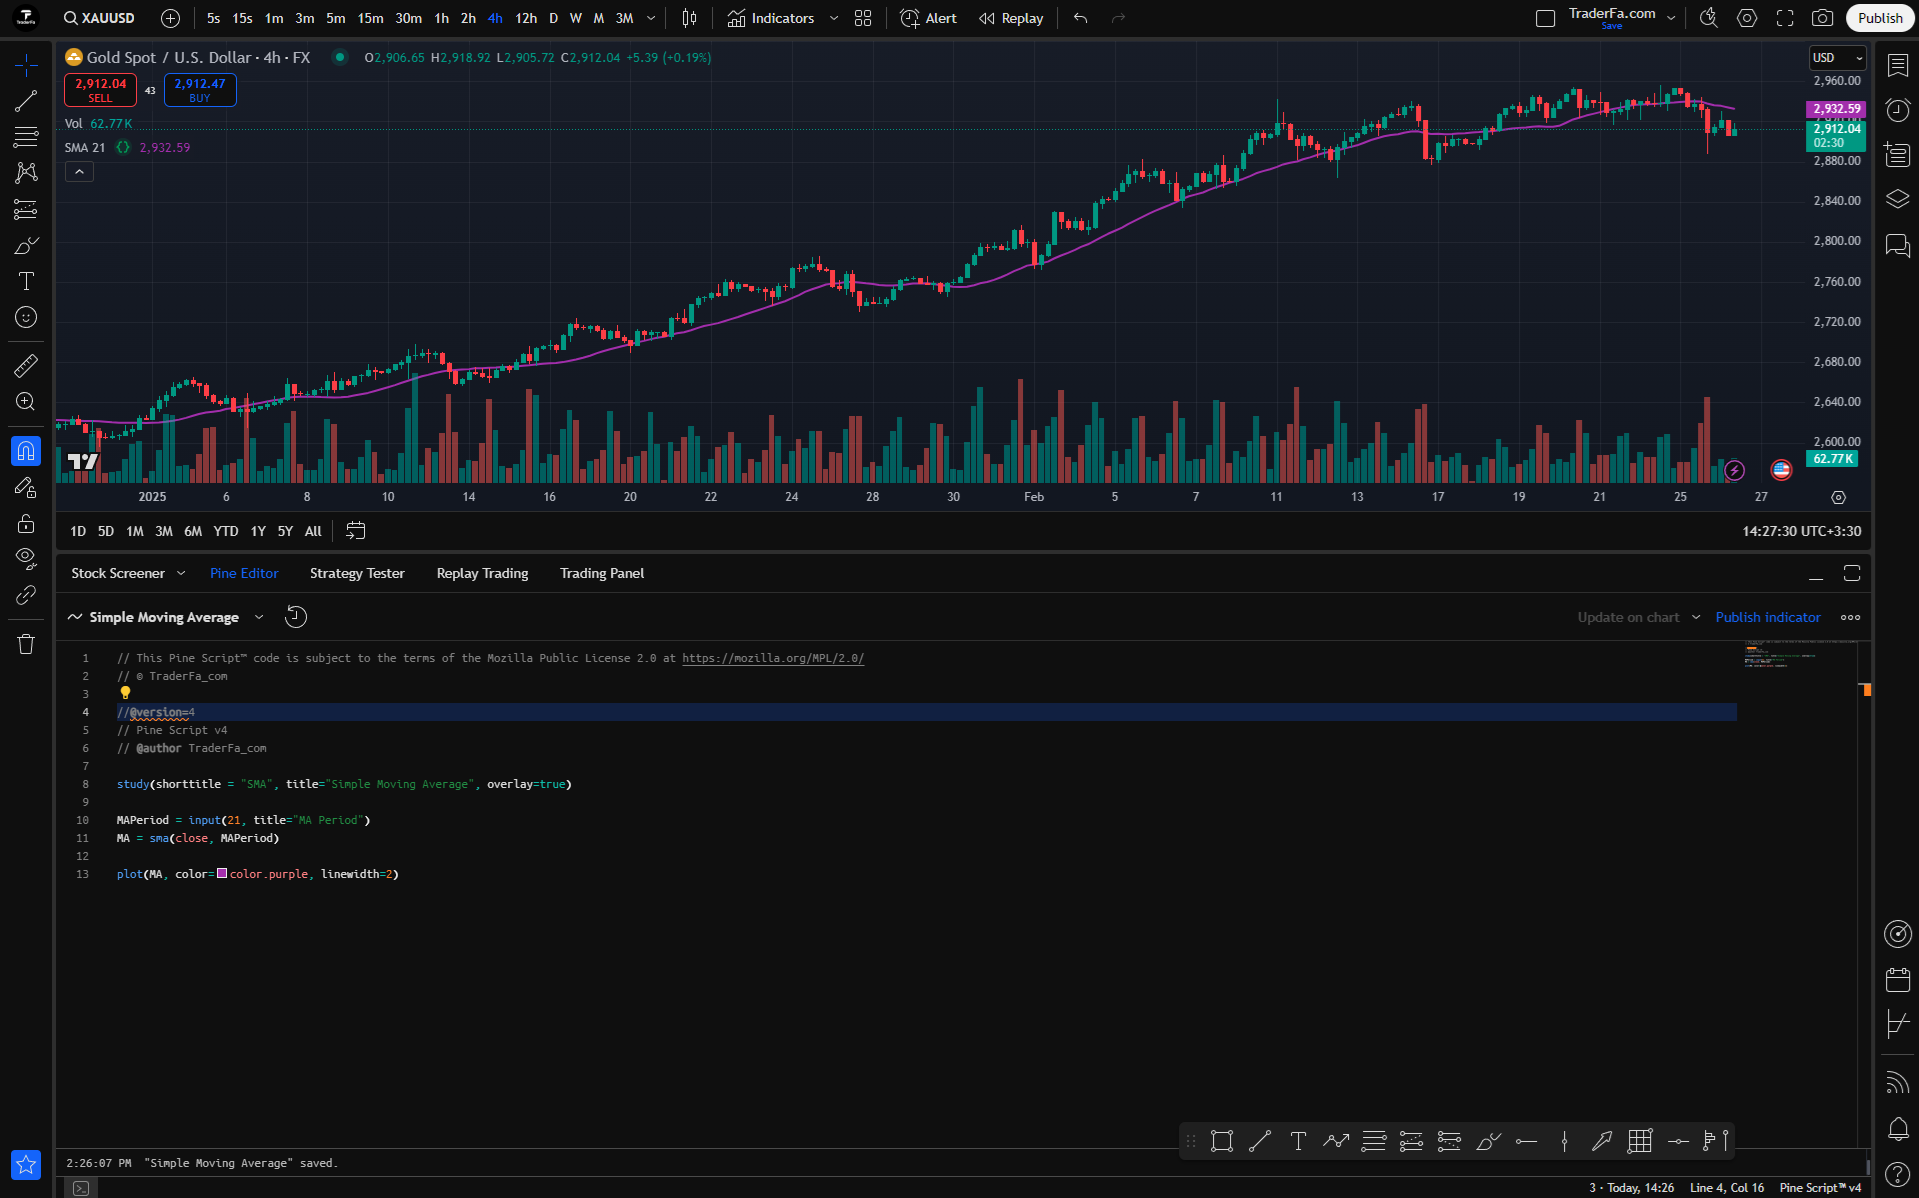The width and height of the screenshot is (1919, 1198).
Task: Open the forecasting and measurement tools
Action: 26,209
